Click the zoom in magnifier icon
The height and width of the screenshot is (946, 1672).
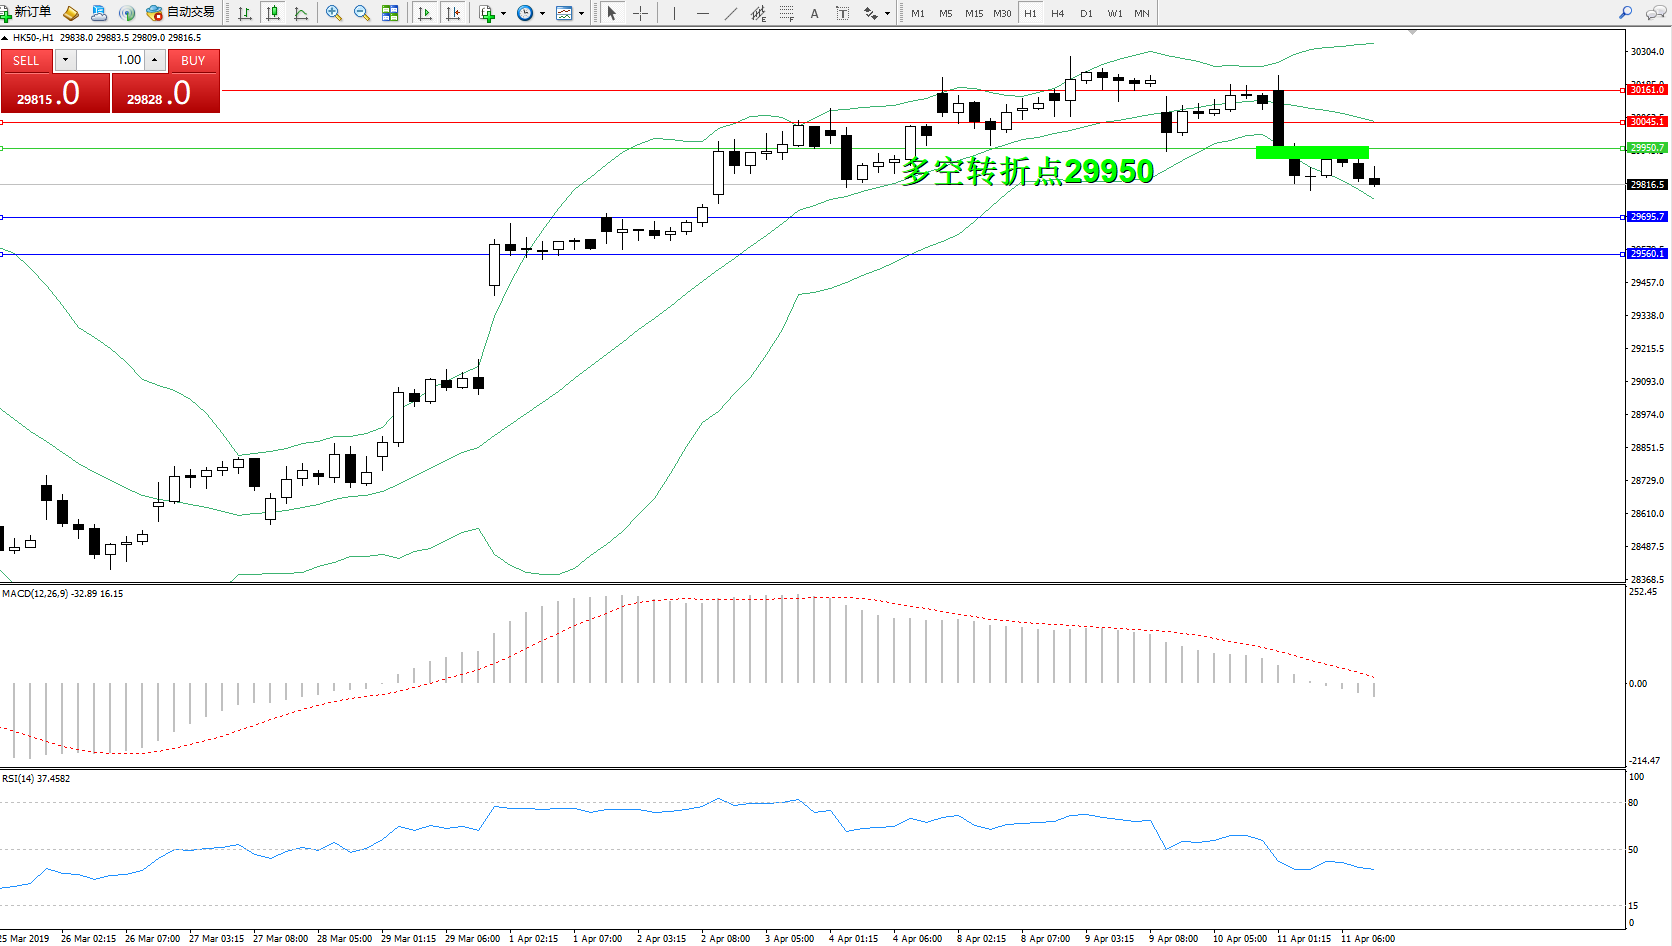click(x=334, y=13)
